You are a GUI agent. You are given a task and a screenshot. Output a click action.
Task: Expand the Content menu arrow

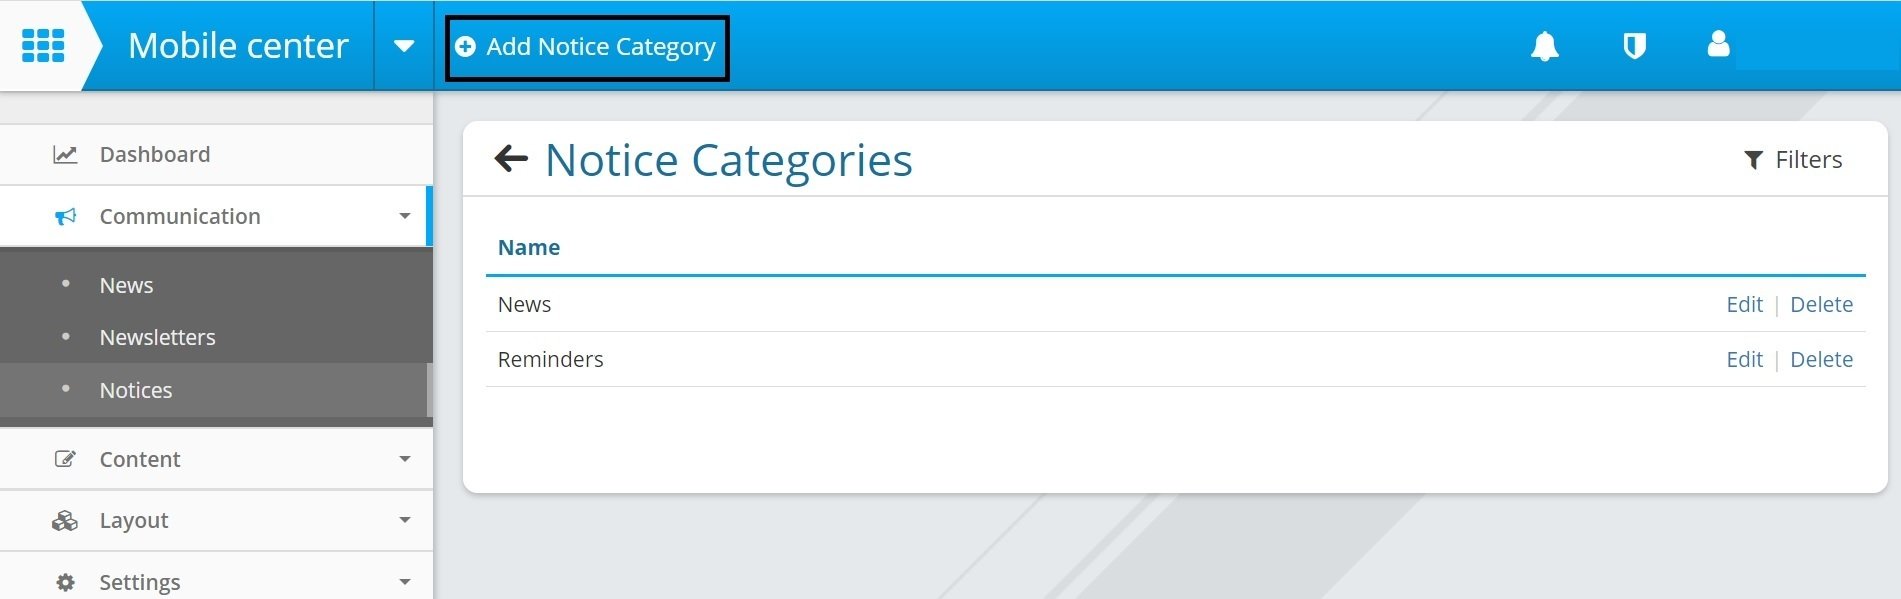tap(405, 459)
